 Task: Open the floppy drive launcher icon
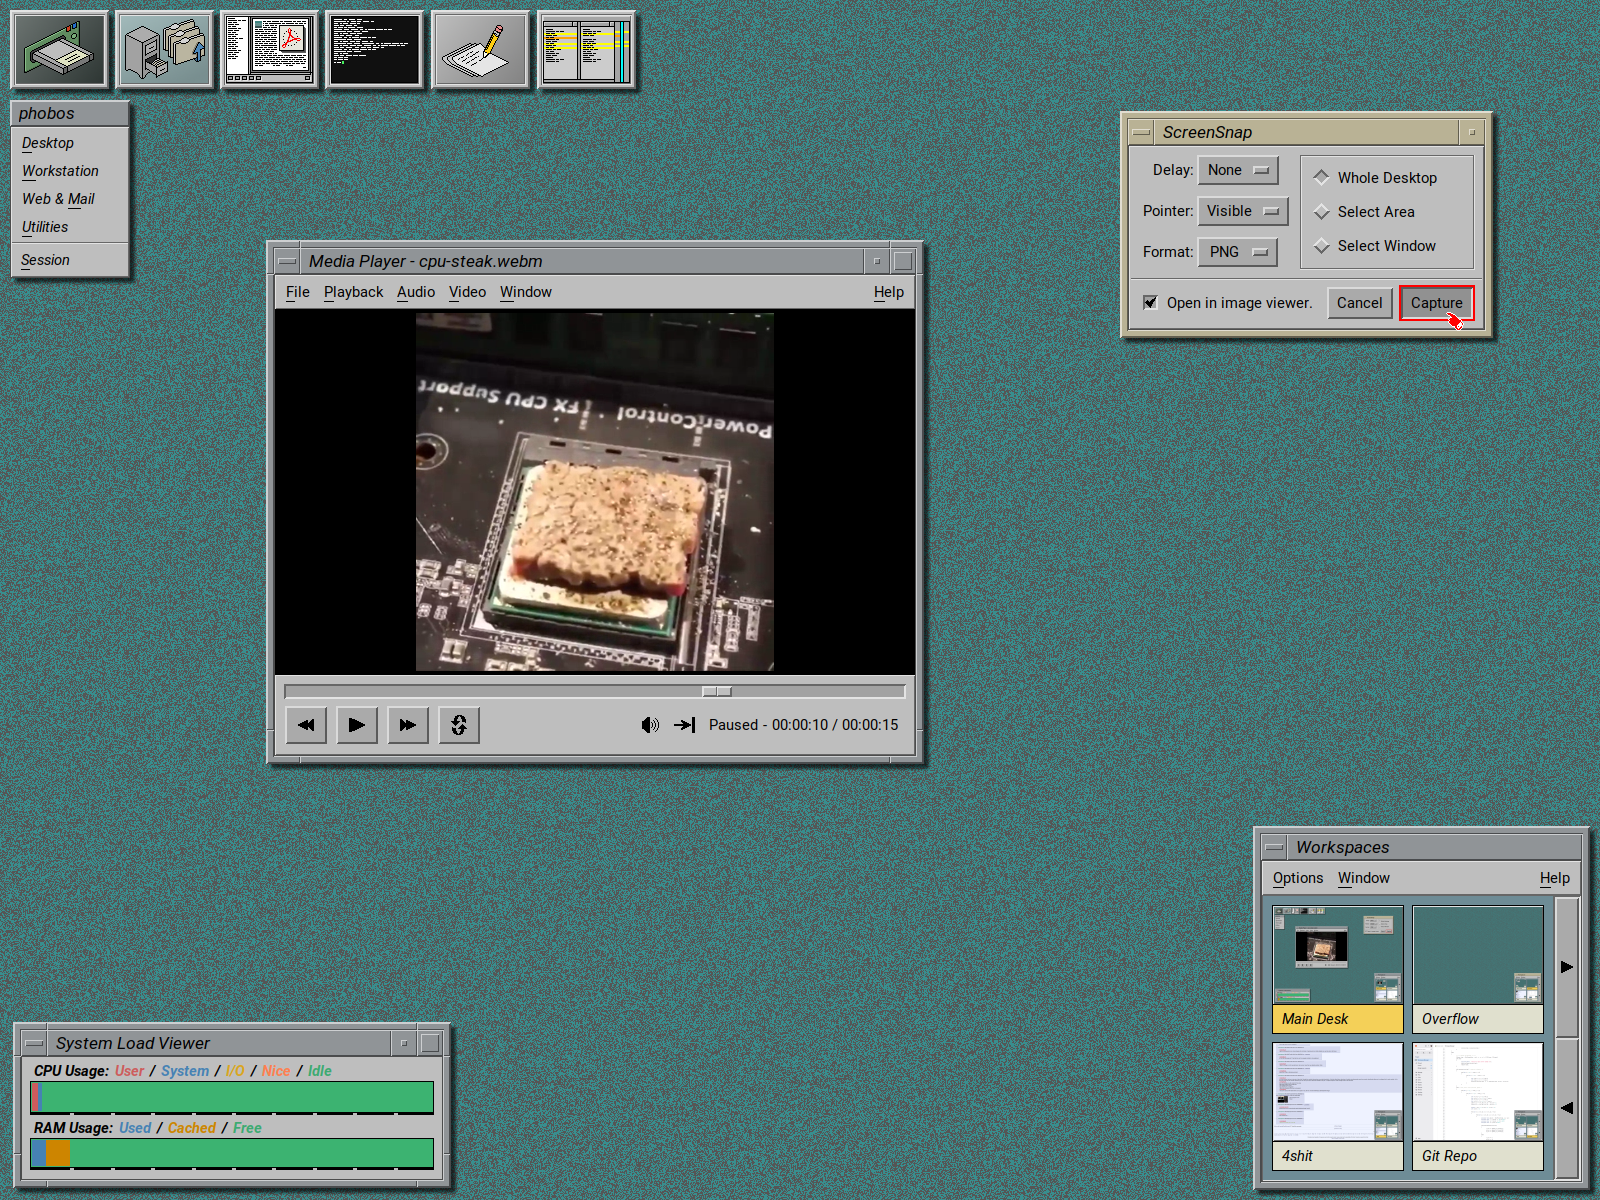(x=59, y=49)
